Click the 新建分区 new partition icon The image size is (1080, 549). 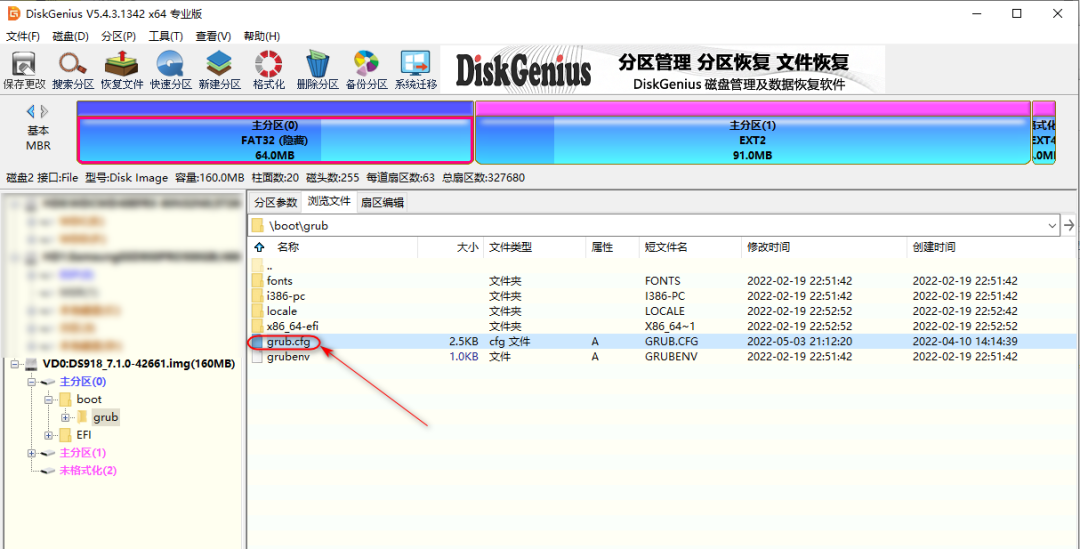[219, 70]
